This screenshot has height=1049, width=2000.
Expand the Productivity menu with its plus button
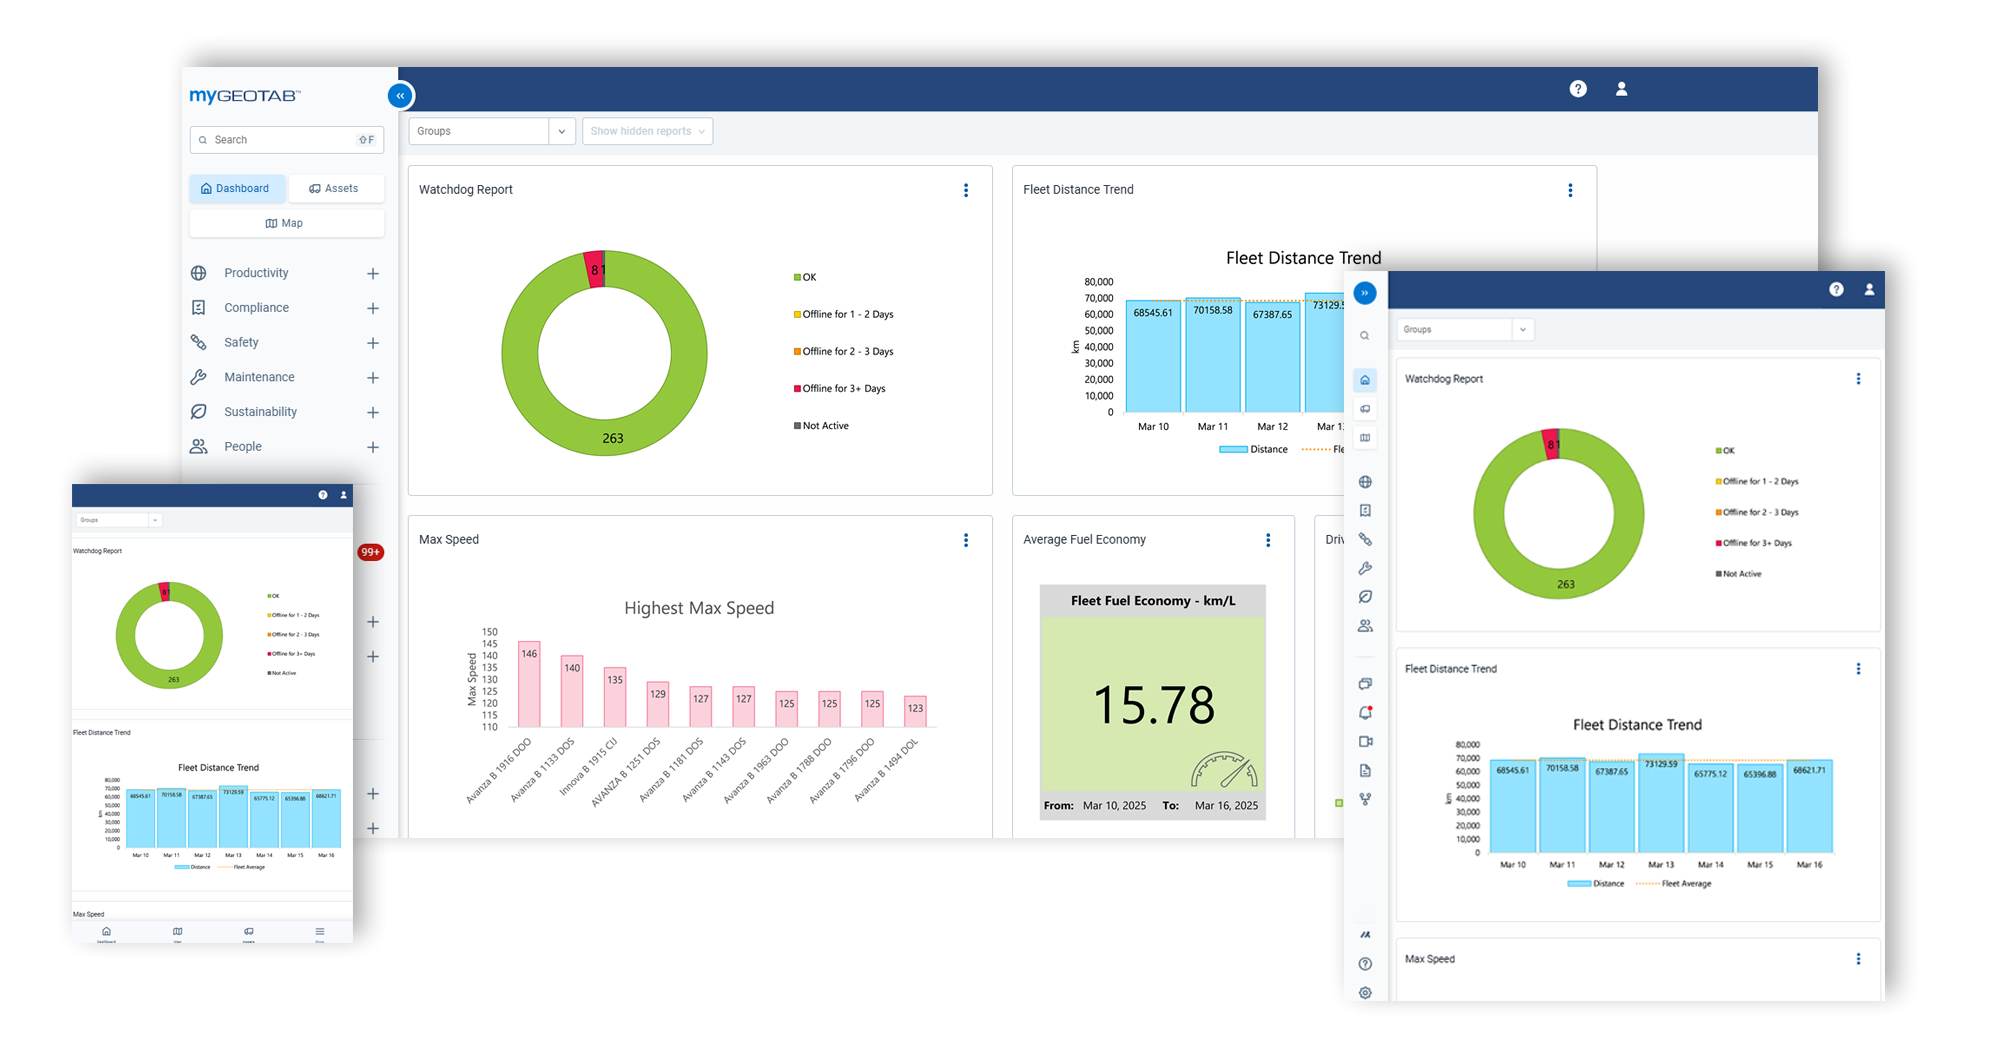[372, 273]
